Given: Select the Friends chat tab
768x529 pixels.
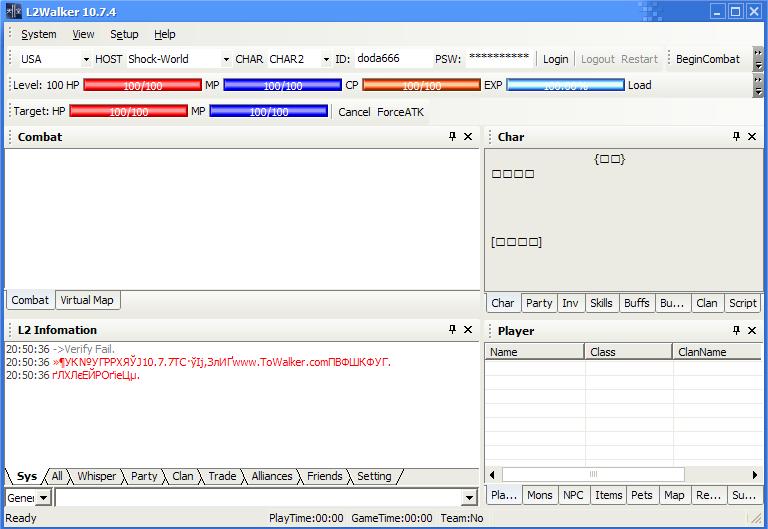Looking at the screenshot, I should coord(324,476).
